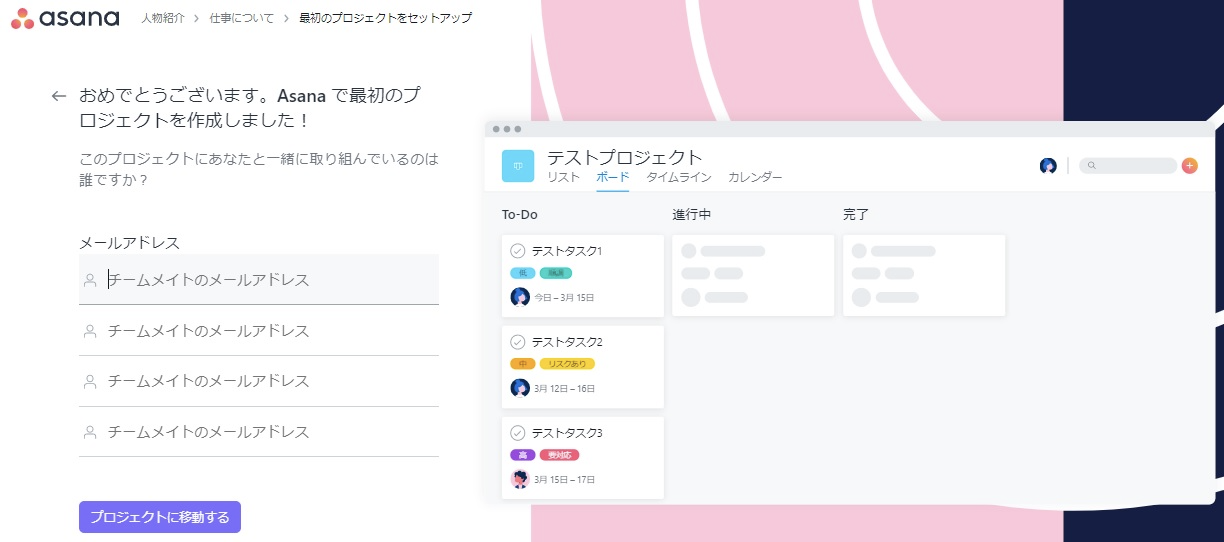Viewport: 1224px width, 542px height.
Task: Go to 人物紹介 breadcrumb step
Action: pyautogui.click(x=161, y=18)
